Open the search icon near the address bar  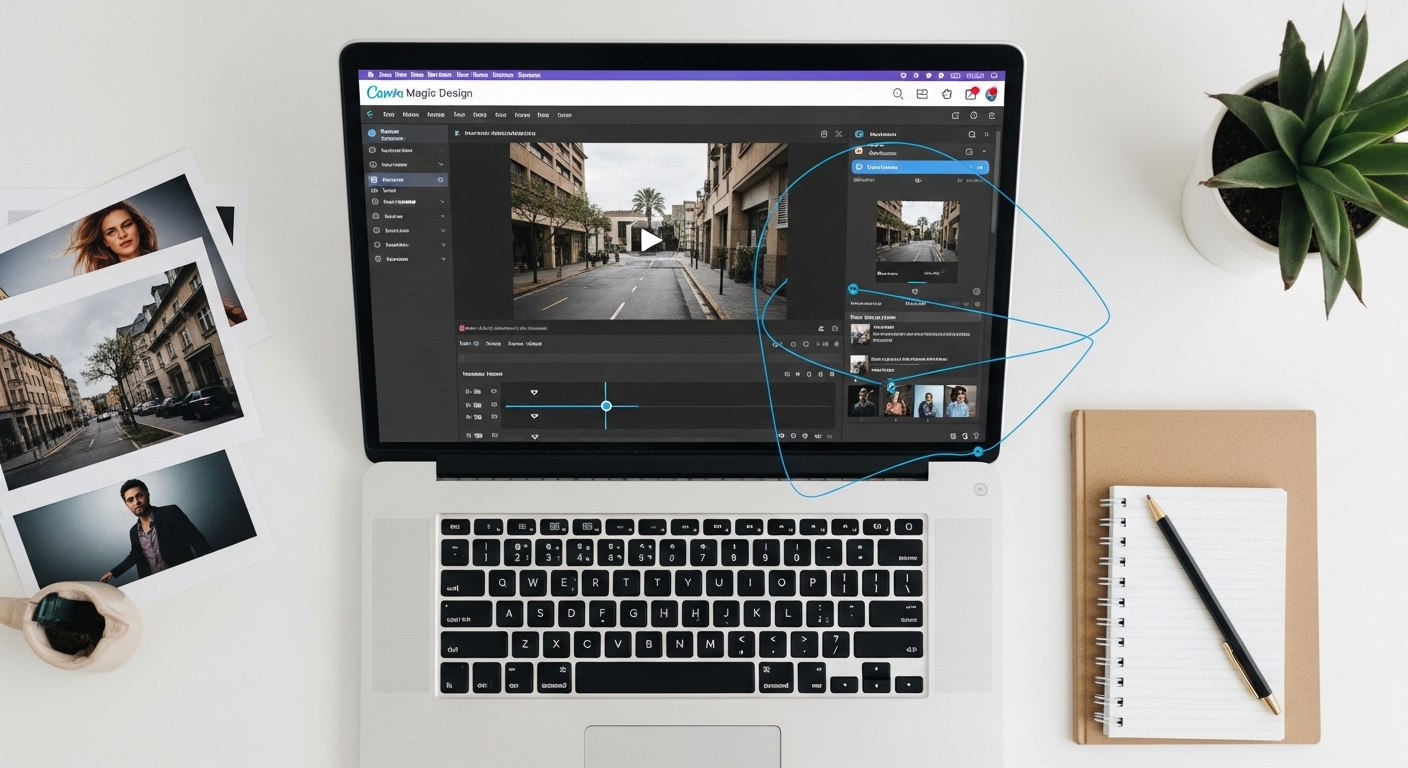898,93
